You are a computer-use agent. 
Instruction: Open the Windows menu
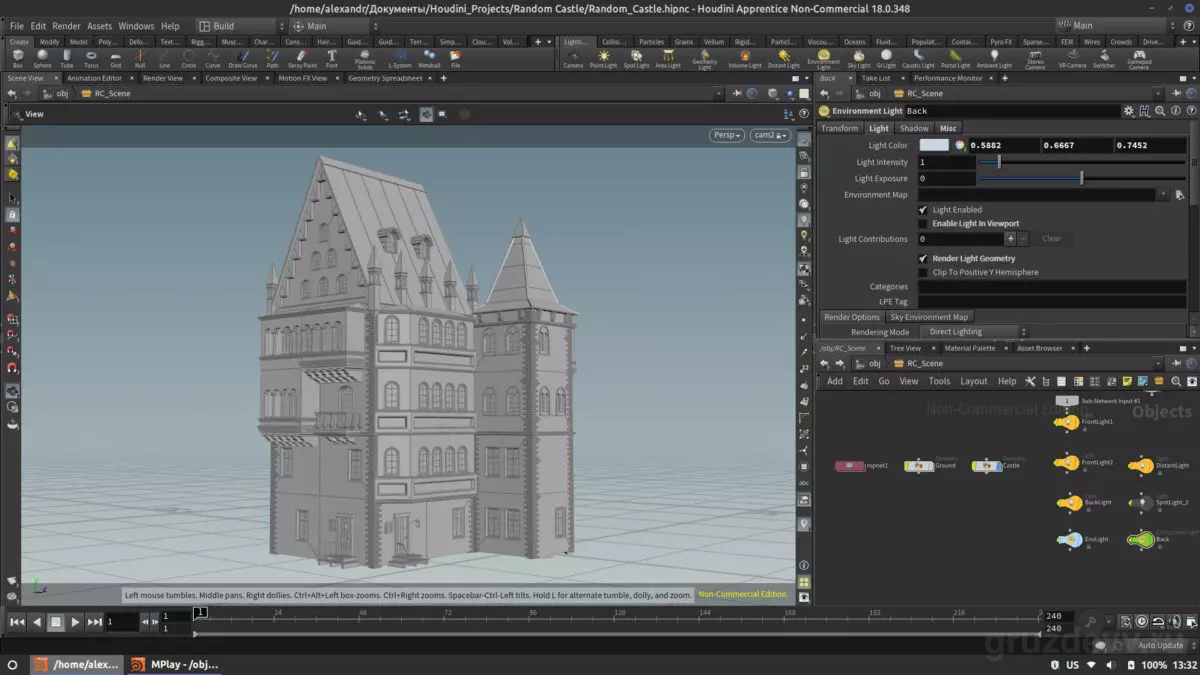(136, 26)
